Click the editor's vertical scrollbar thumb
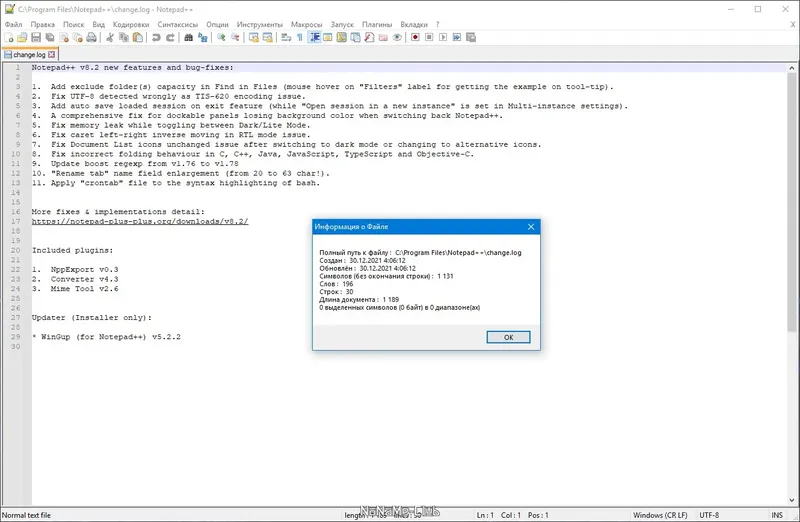Image resolution: width=800 pixels, height=522 pixels. [x=792, y=202]
